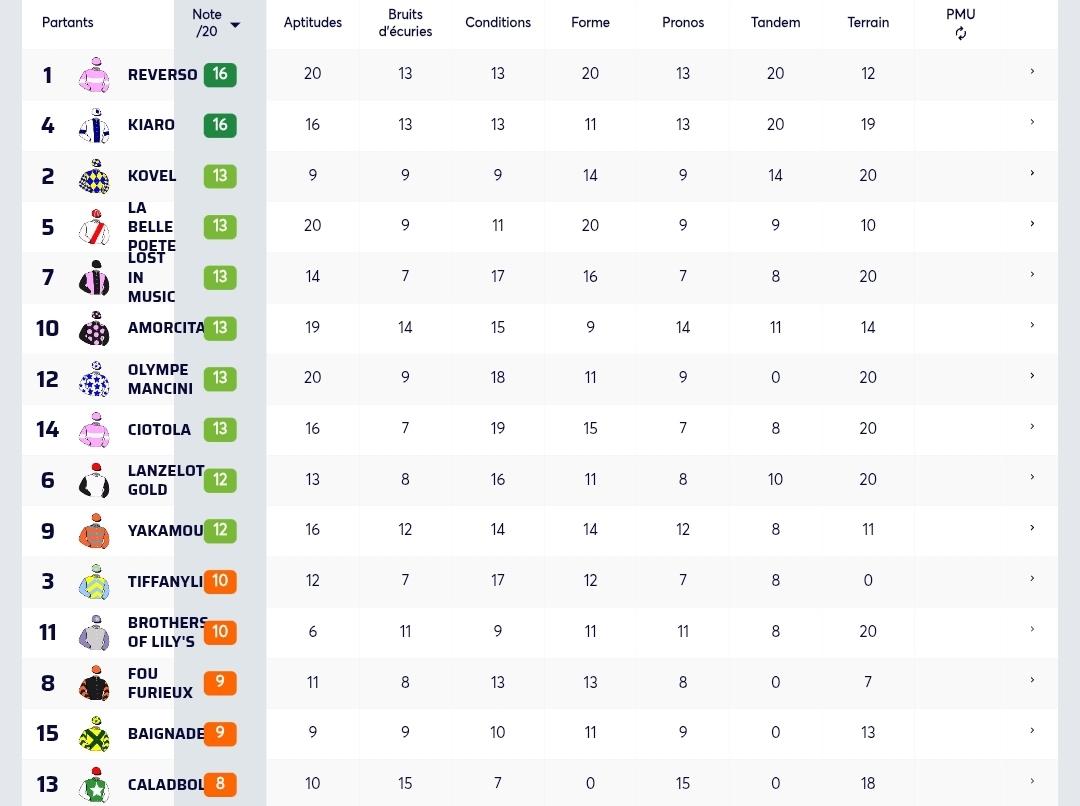Open the Note /20 sort dropdown arrow

point(235,25)
